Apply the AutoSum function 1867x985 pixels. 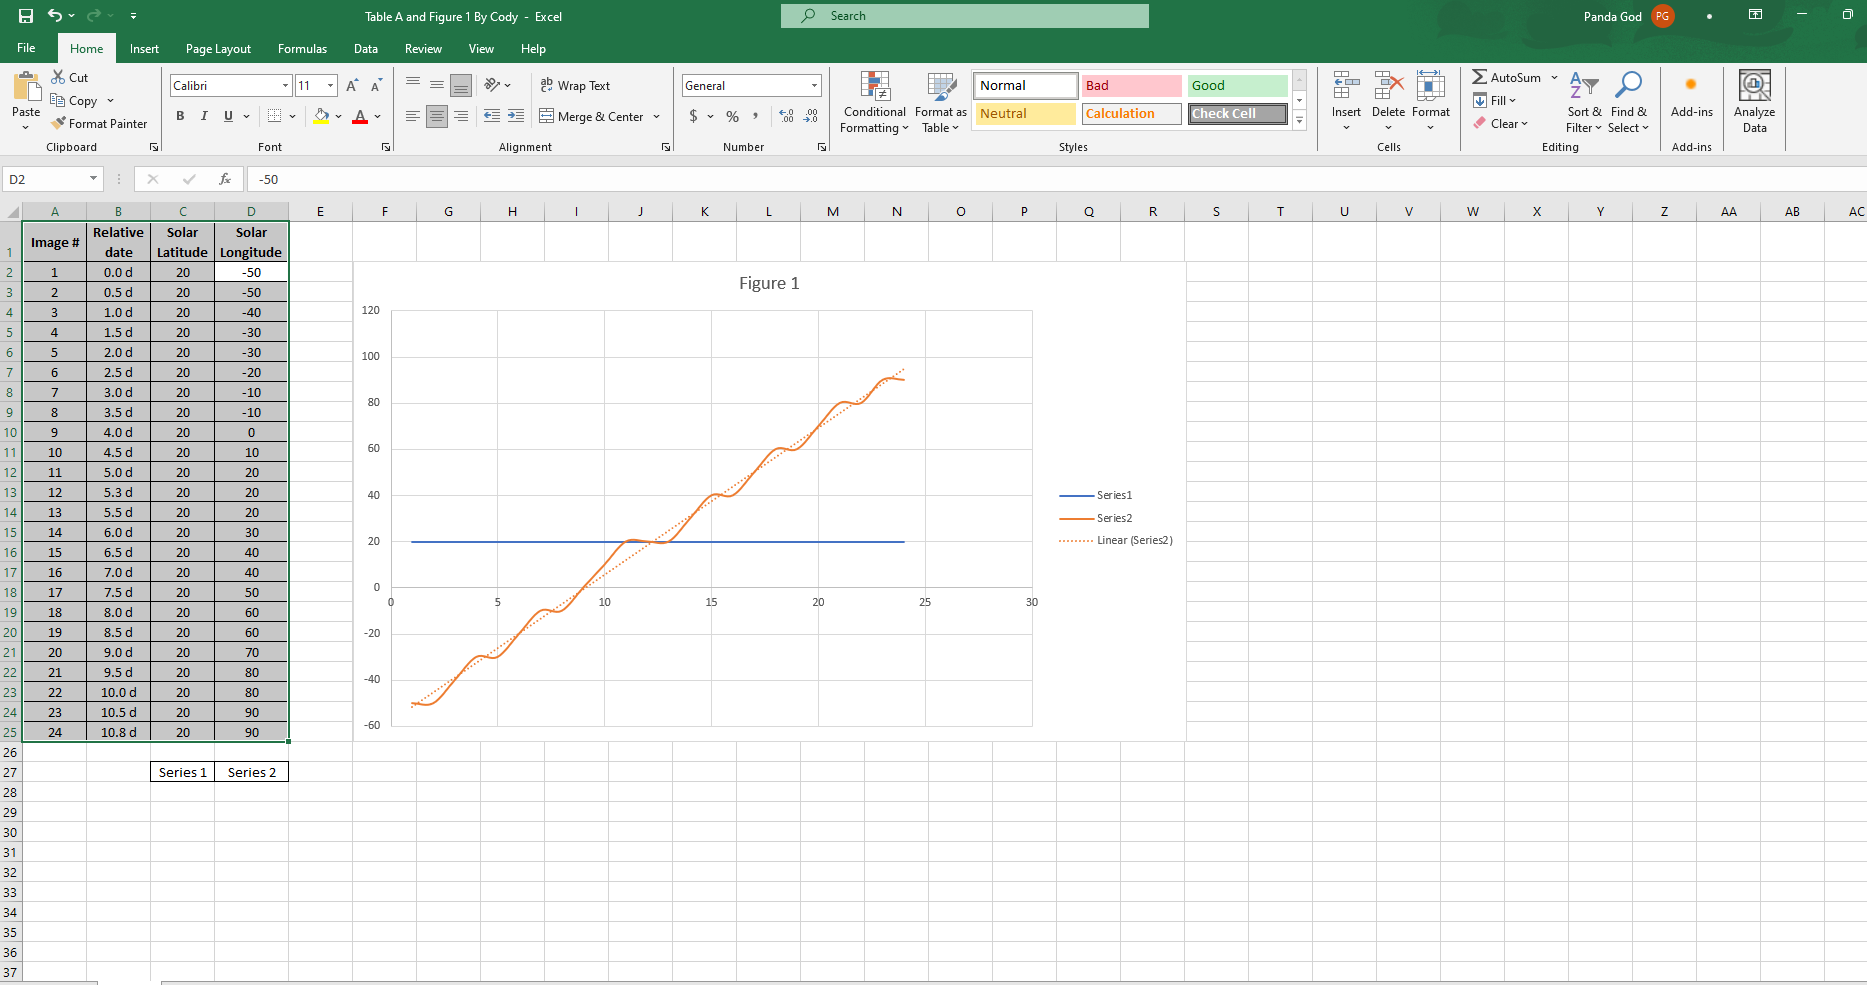pos(1508,77)
